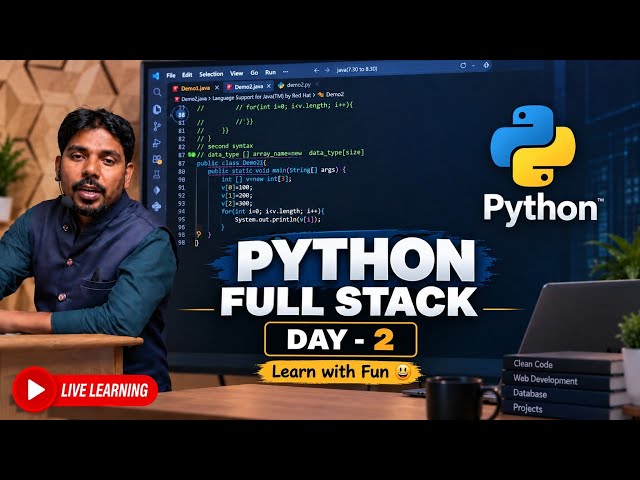The height and width of the screenshot is (480, 640).
Task: Open the Source Control branch icon
Action: 157,126
